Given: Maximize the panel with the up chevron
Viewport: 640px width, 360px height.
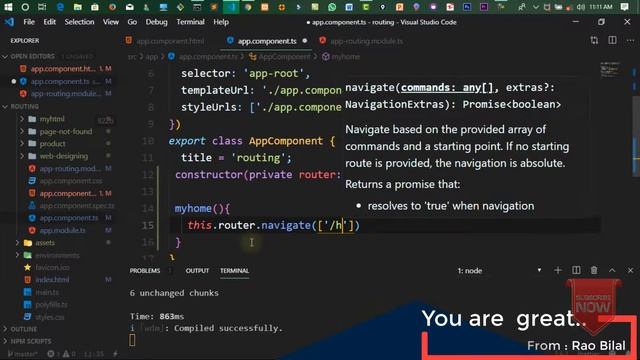Looking at the screenshot, I should [x=612, y=270].
